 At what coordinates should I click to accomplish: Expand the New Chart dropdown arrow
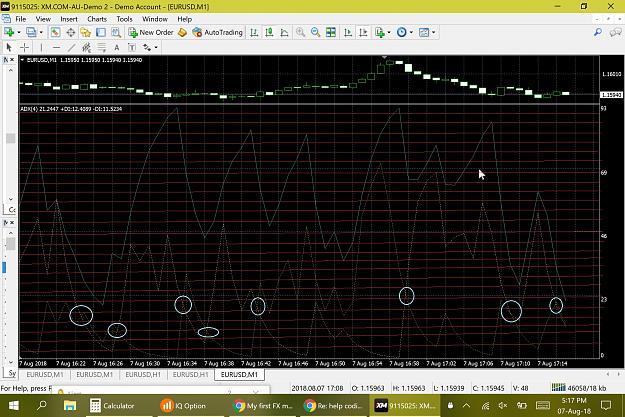click(19, 32)
